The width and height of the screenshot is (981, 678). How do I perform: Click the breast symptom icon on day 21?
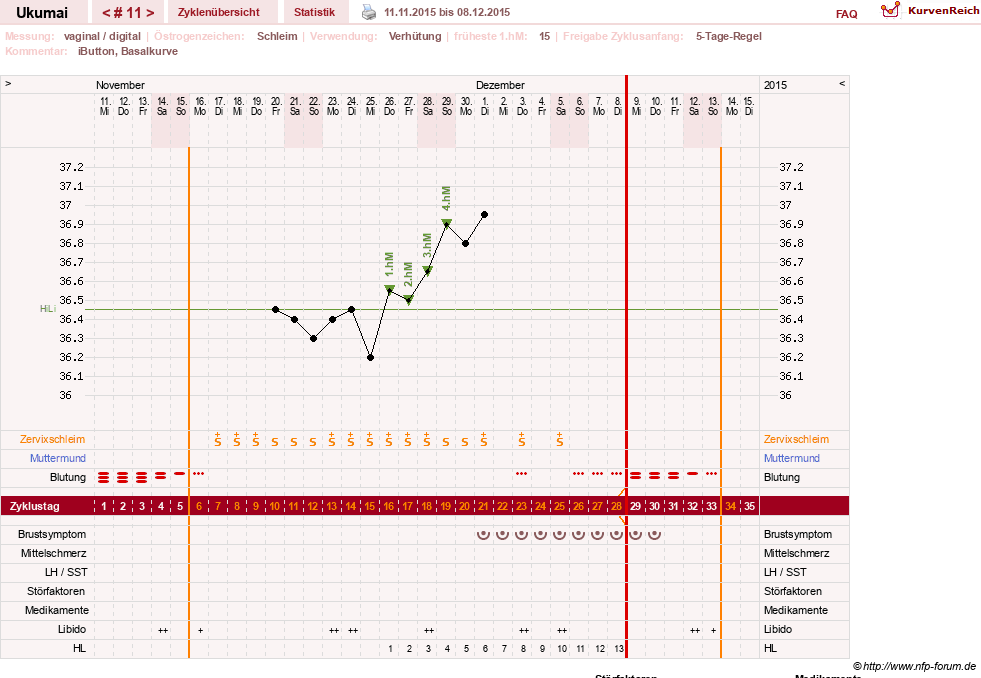point(483,534)
